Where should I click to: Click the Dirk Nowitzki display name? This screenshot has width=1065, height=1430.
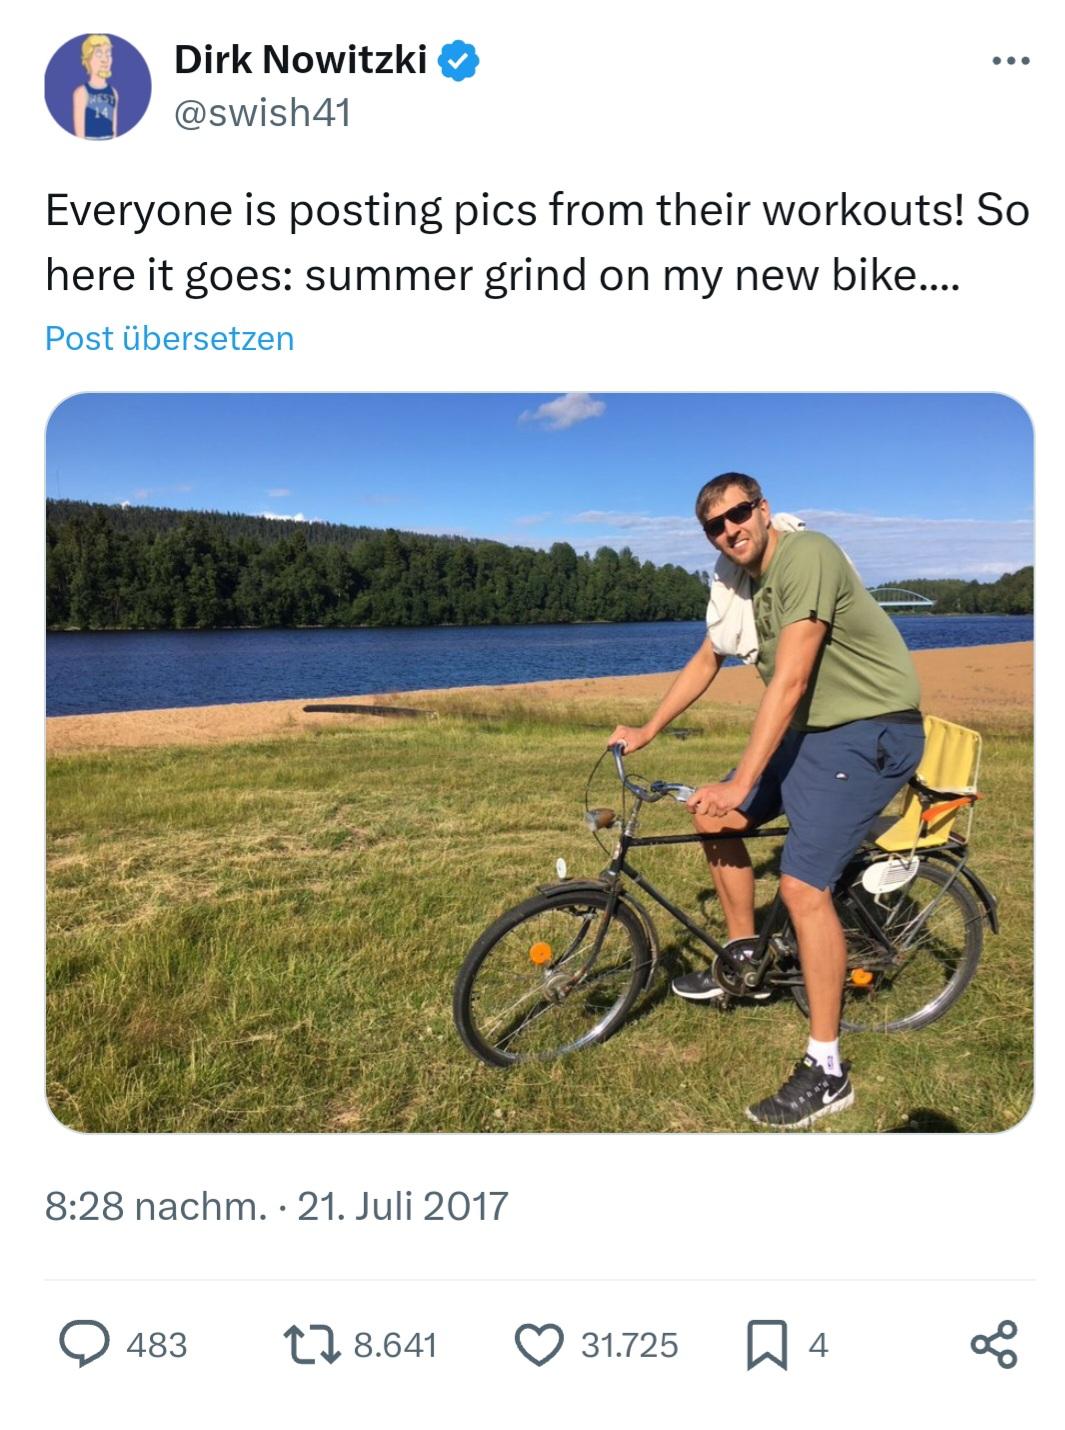(301, 60)
